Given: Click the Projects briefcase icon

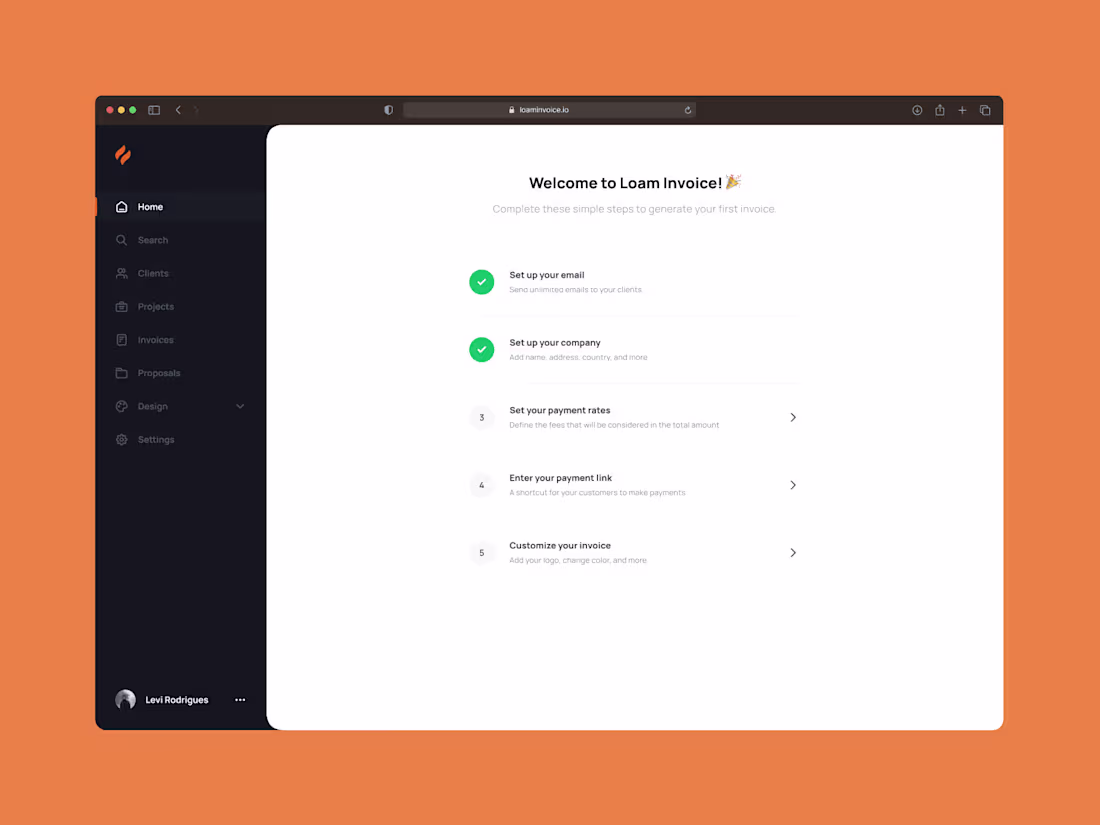Looking at the screenshot, I should click(121, 307).
